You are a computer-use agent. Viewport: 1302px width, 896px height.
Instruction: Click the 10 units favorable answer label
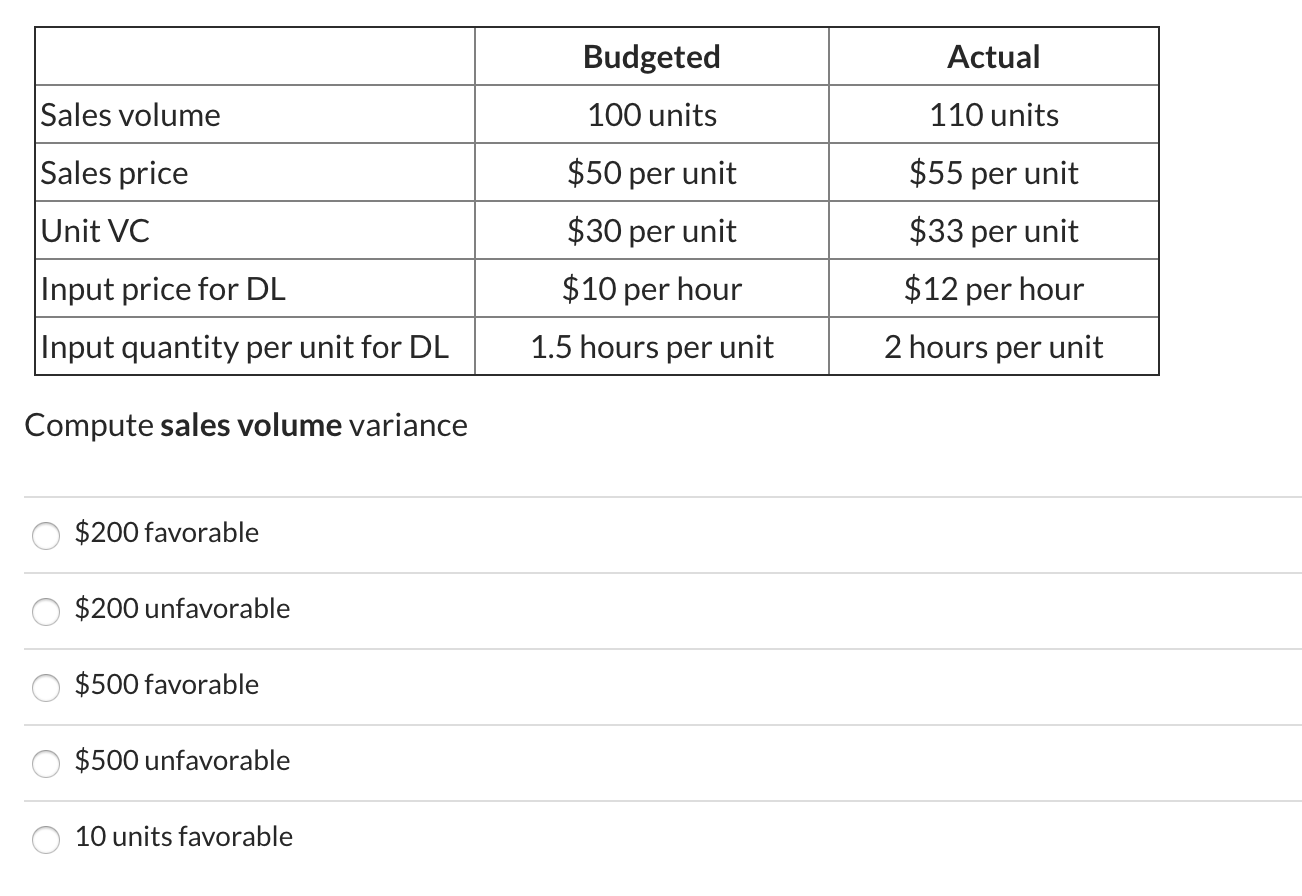182,836
